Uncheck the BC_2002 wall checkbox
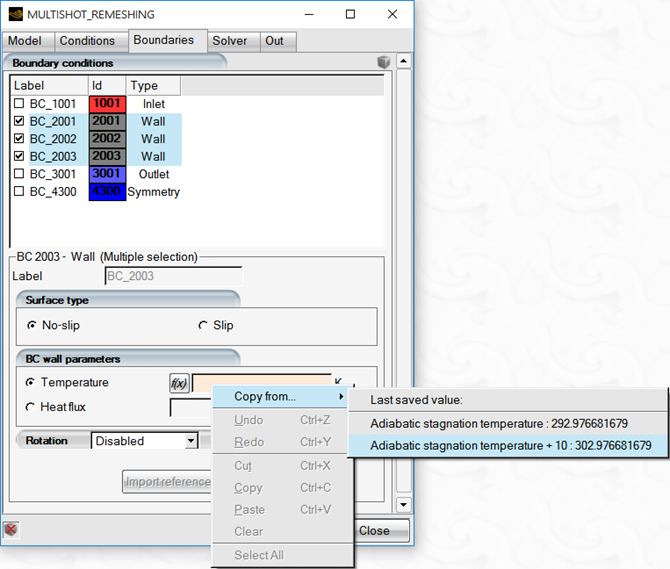The height and width of the screenshot is (569, 670). click(x=19, y=139)
